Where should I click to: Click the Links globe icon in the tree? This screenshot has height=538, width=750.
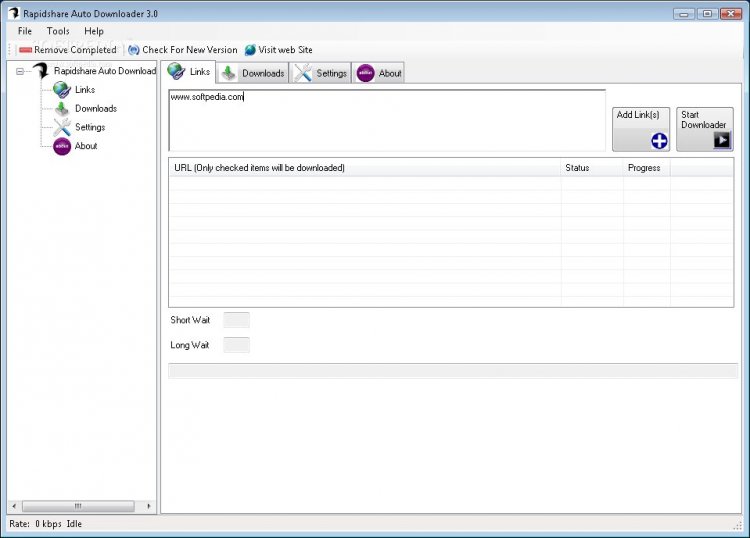pos(62,89)
